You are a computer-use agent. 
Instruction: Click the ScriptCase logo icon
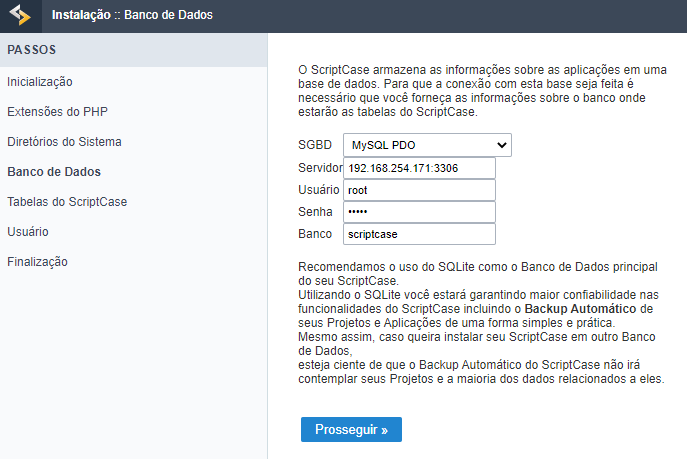[20, 15]
